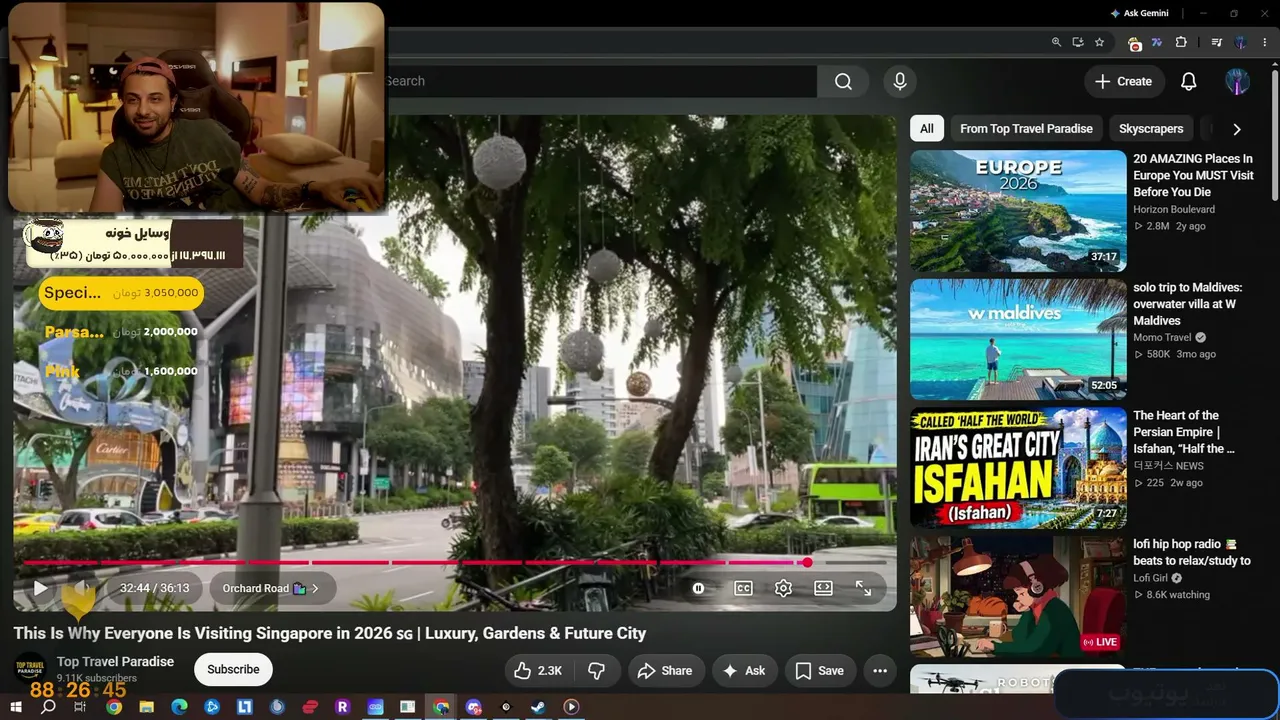Click the YouTube search magnifier button
Screen dimensions: 1280x720
coord(843,81)
